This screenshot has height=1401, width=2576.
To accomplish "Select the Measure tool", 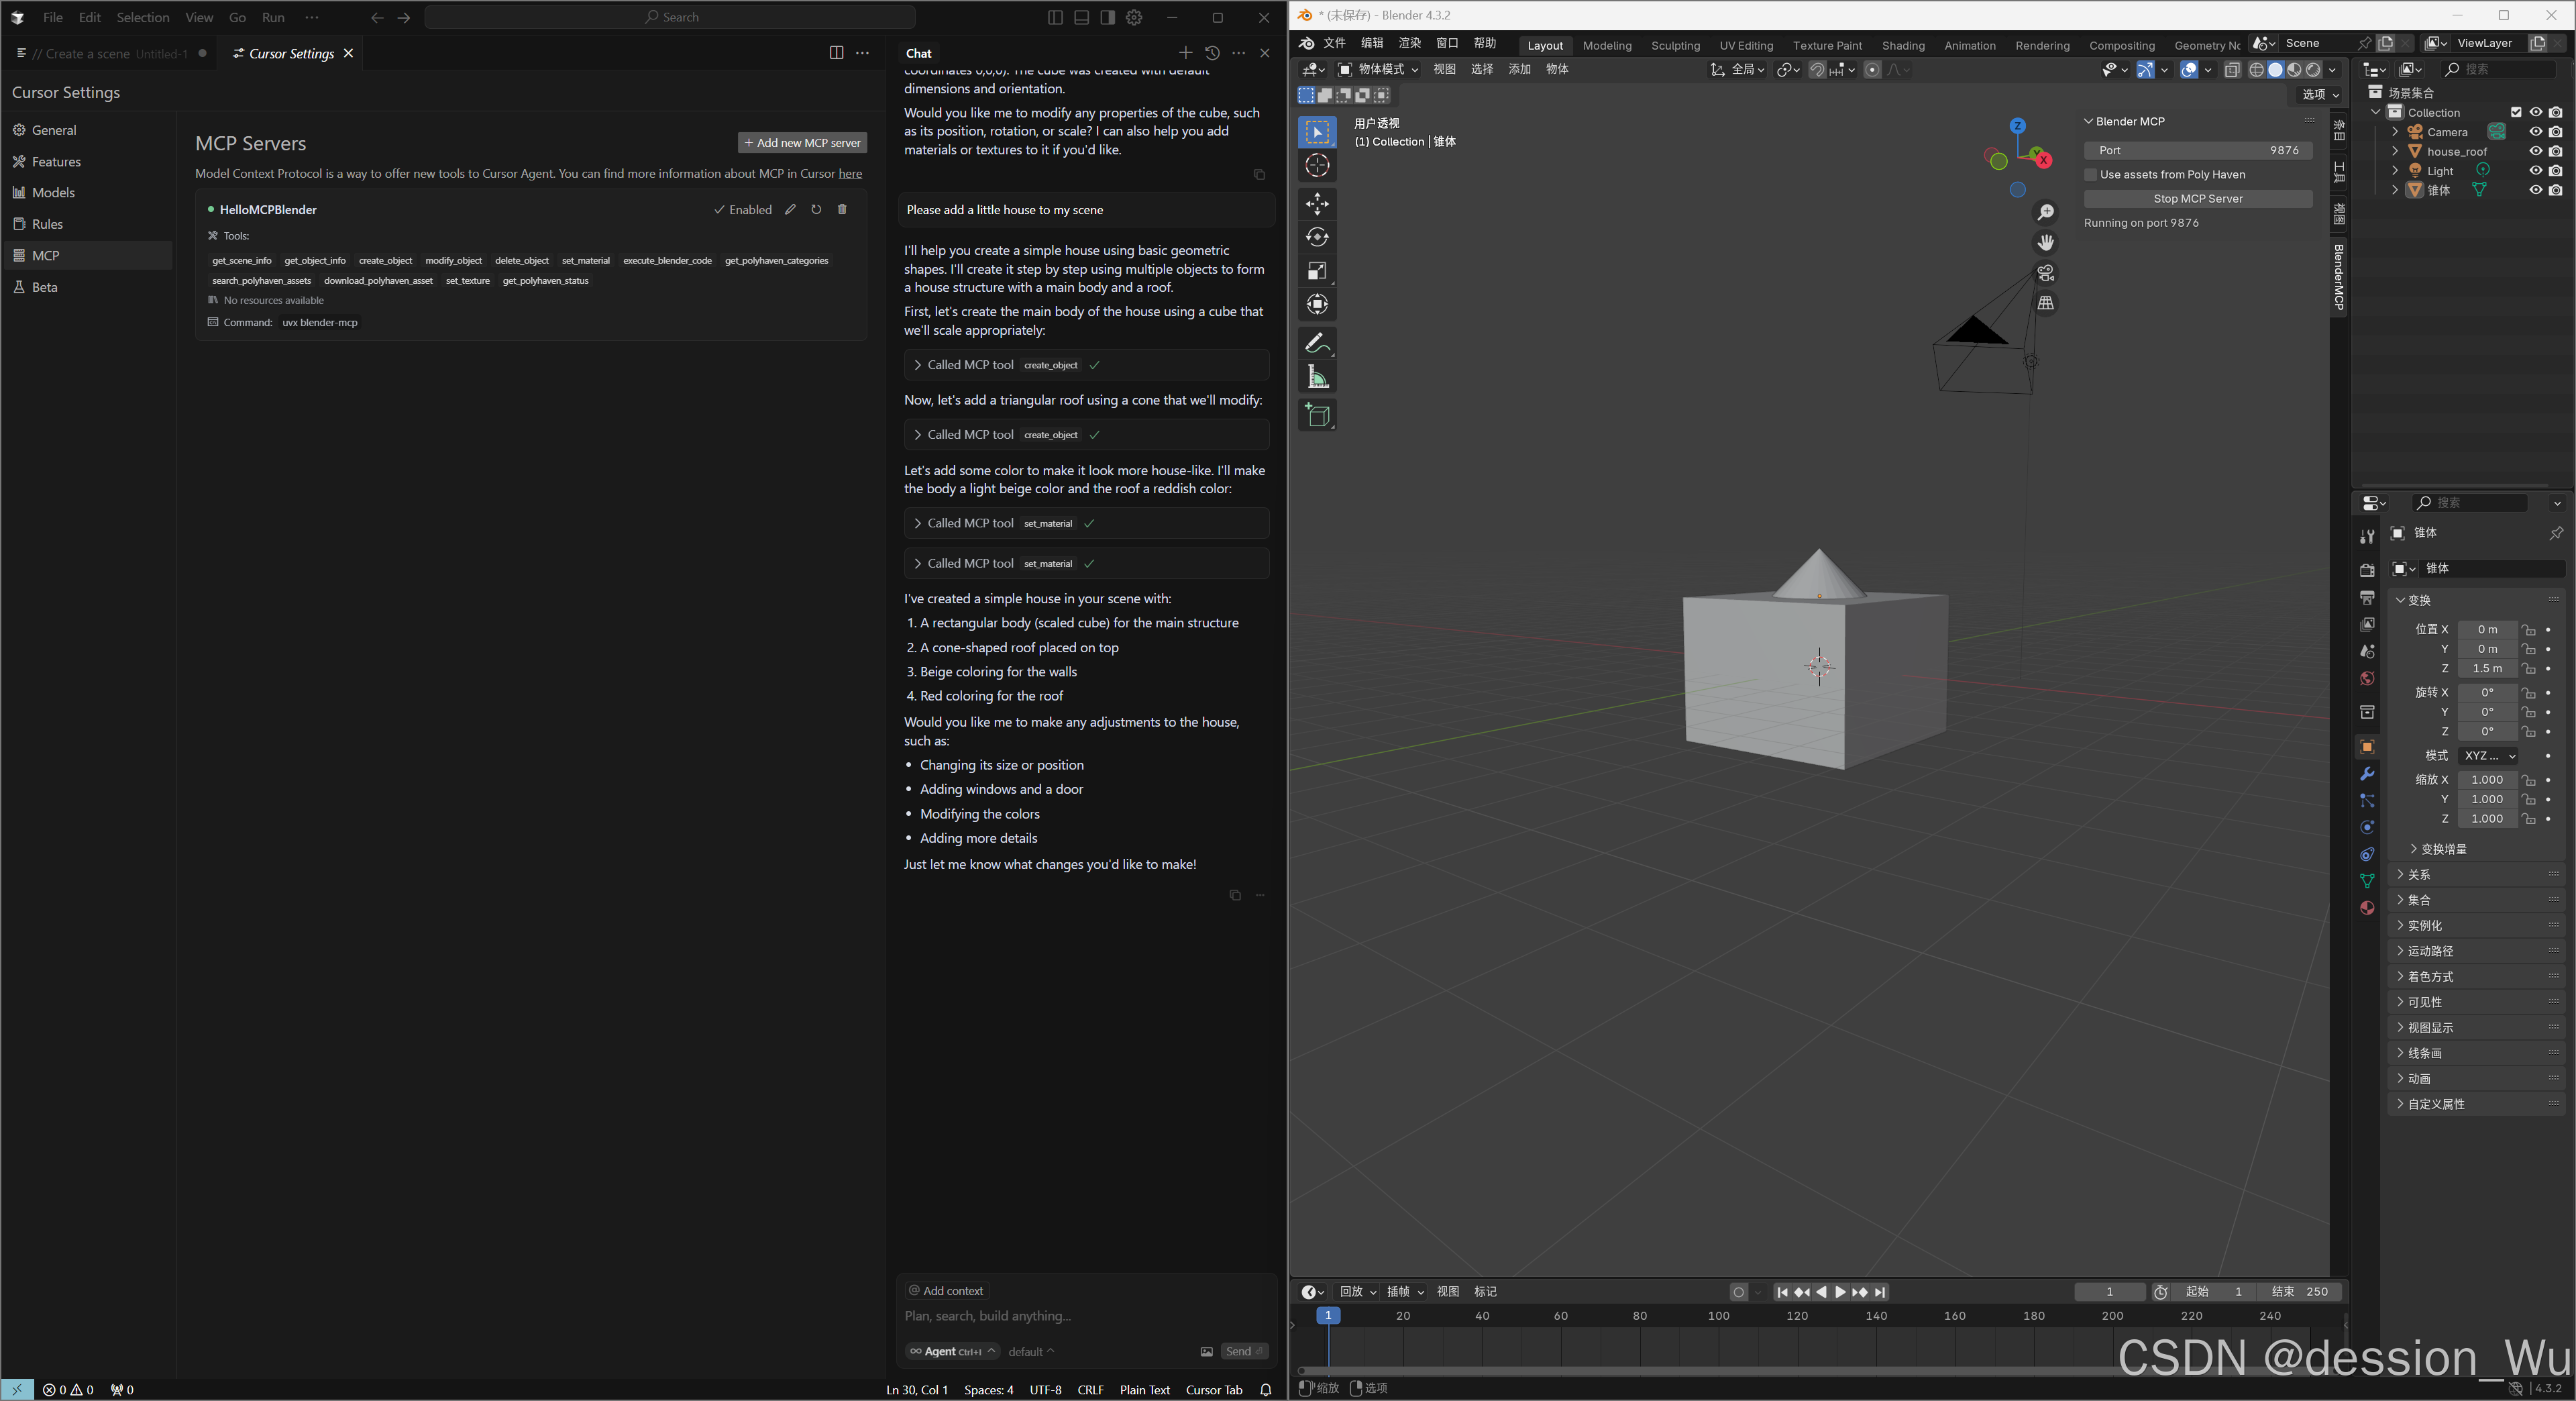I will [x=1317, y=377].
